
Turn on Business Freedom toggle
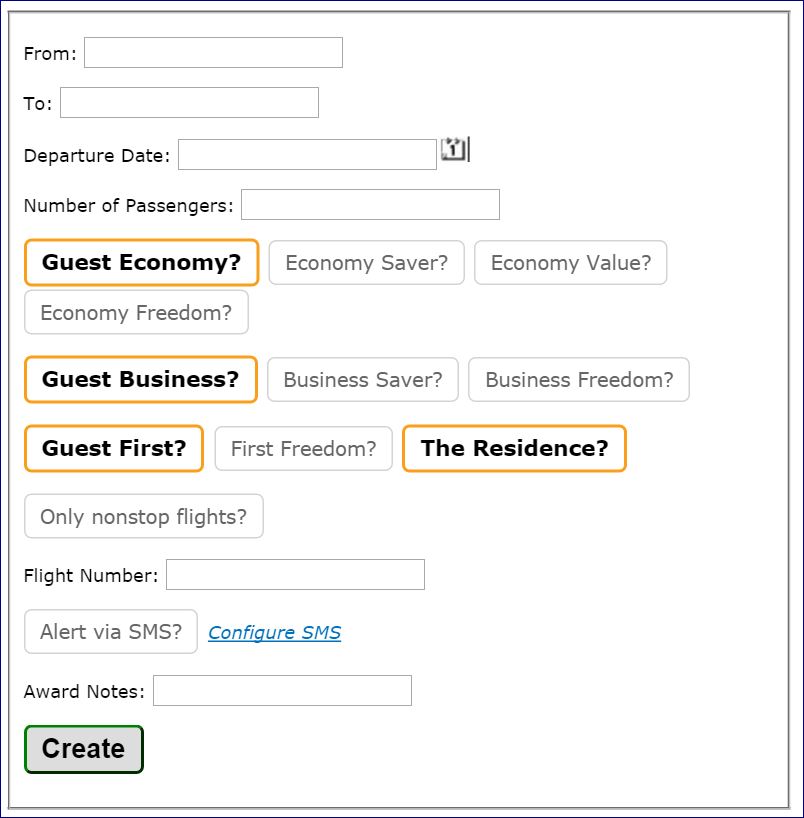[x=579, y=380]
